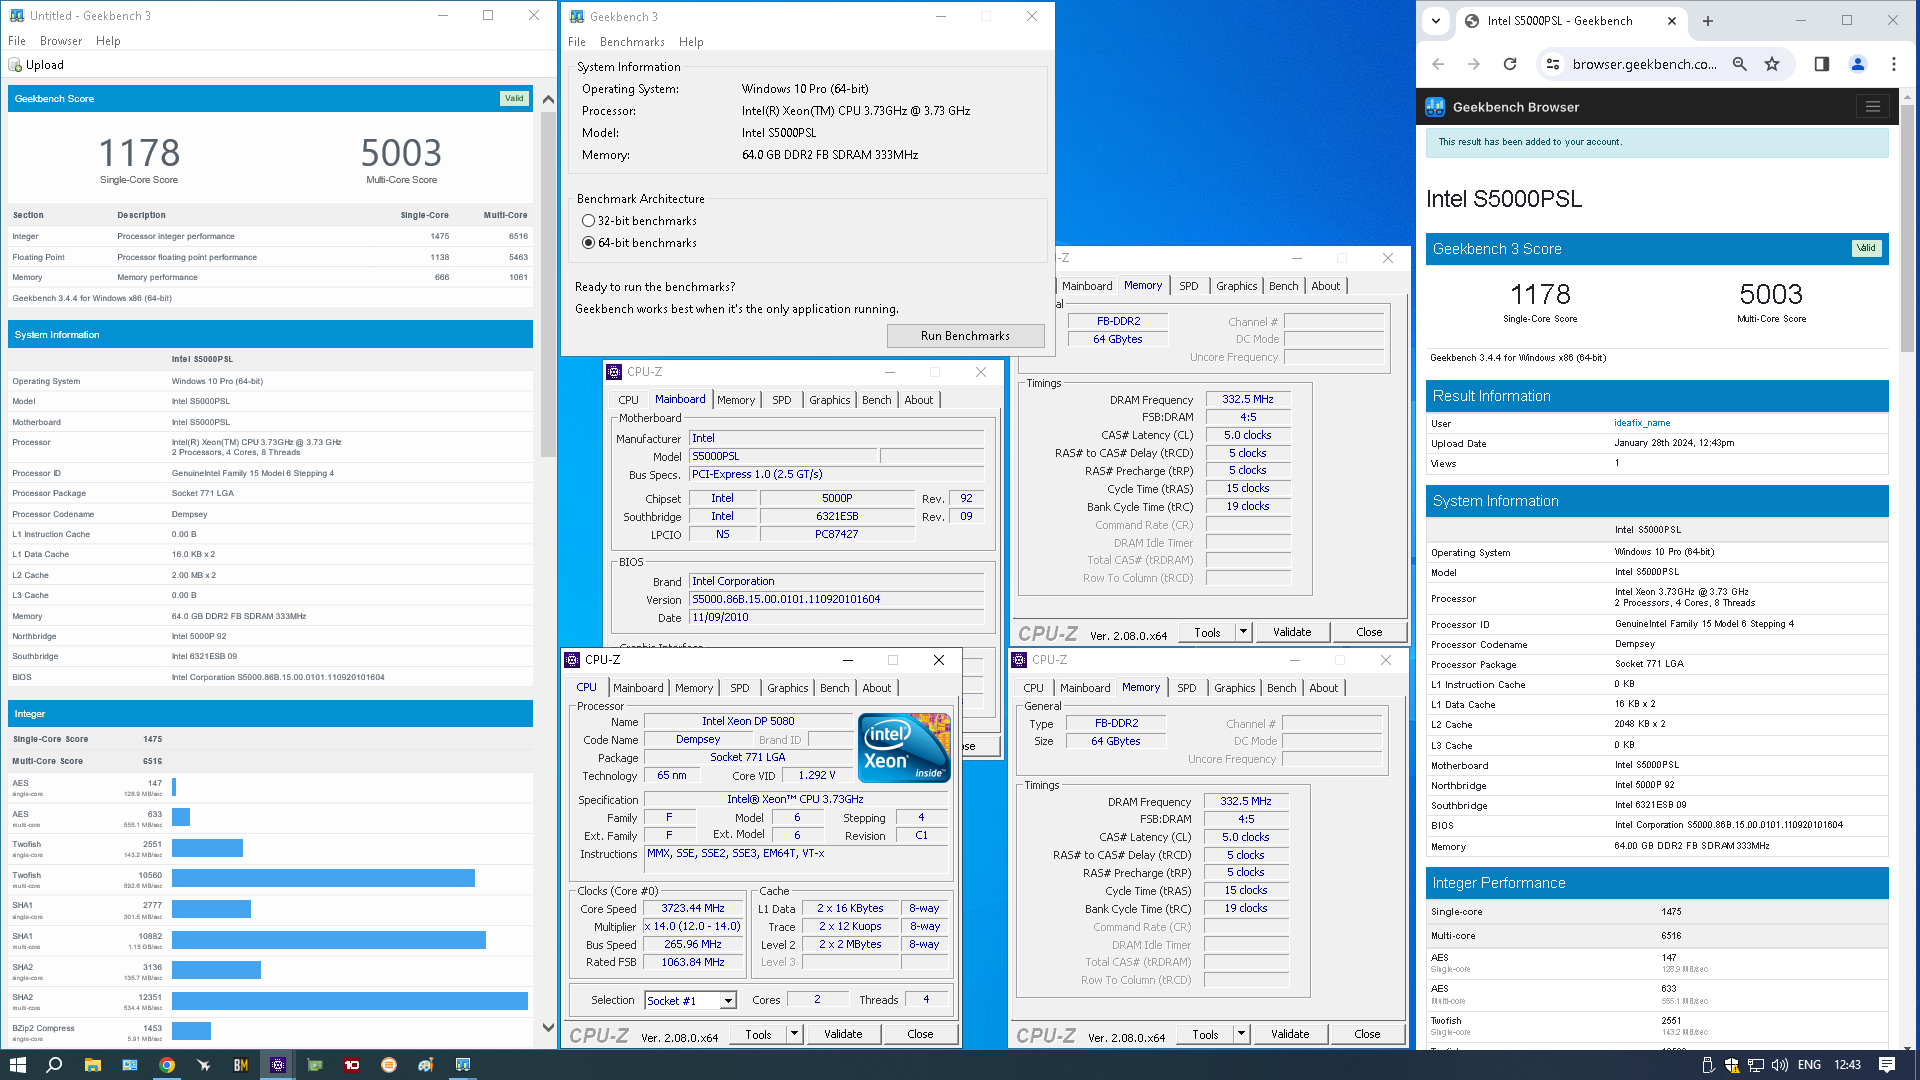Viewport: 1920px width, 1080px height.
Task: Open the volume control in system tray
Action: click(x=1780, y=1065)
